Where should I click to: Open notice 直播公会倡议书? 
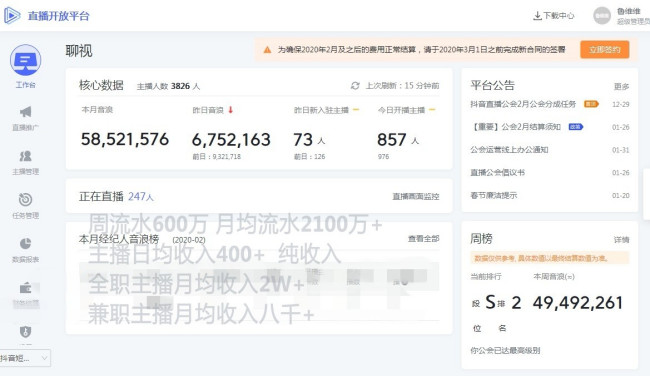tap(497, 172)
